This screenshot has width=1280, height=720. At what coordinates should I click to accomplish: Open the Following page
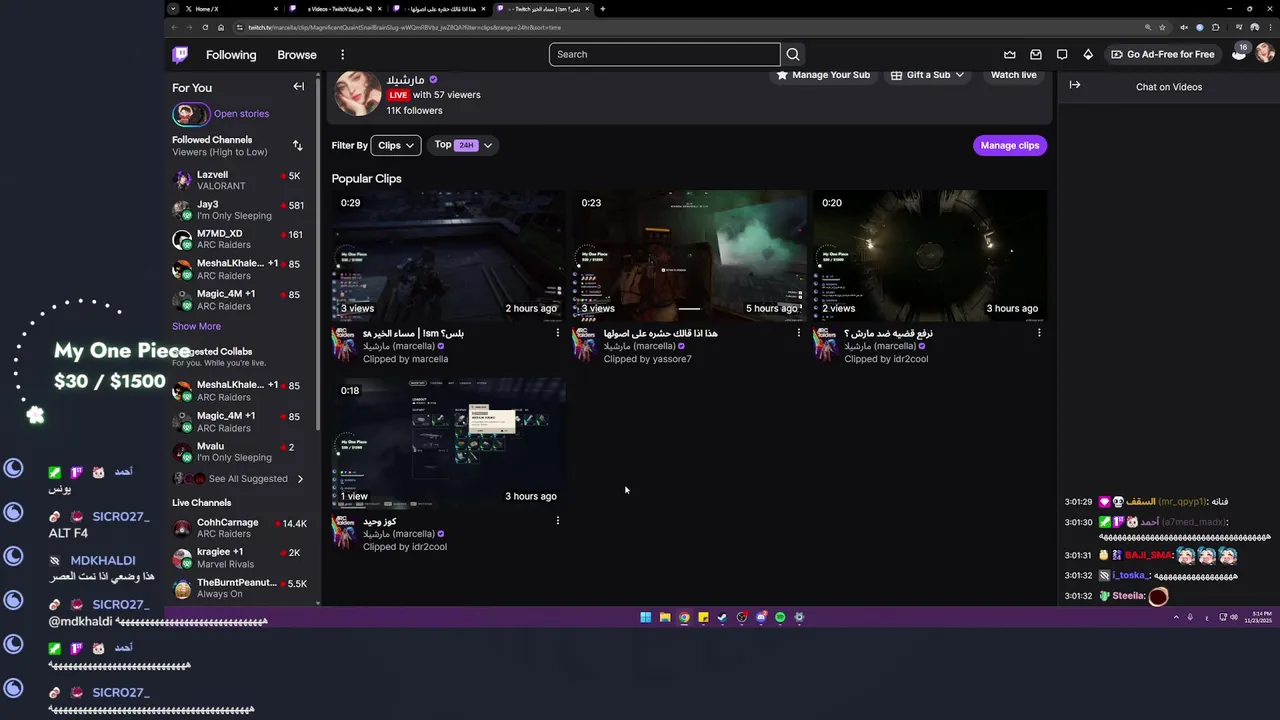pos(231,55)
